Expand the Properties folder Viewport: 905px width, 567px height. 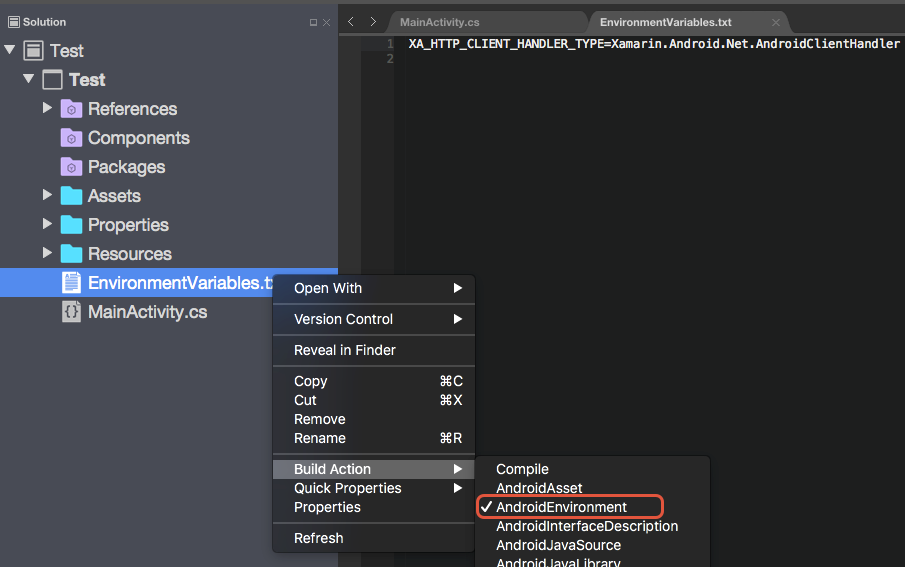pos(47,223)
